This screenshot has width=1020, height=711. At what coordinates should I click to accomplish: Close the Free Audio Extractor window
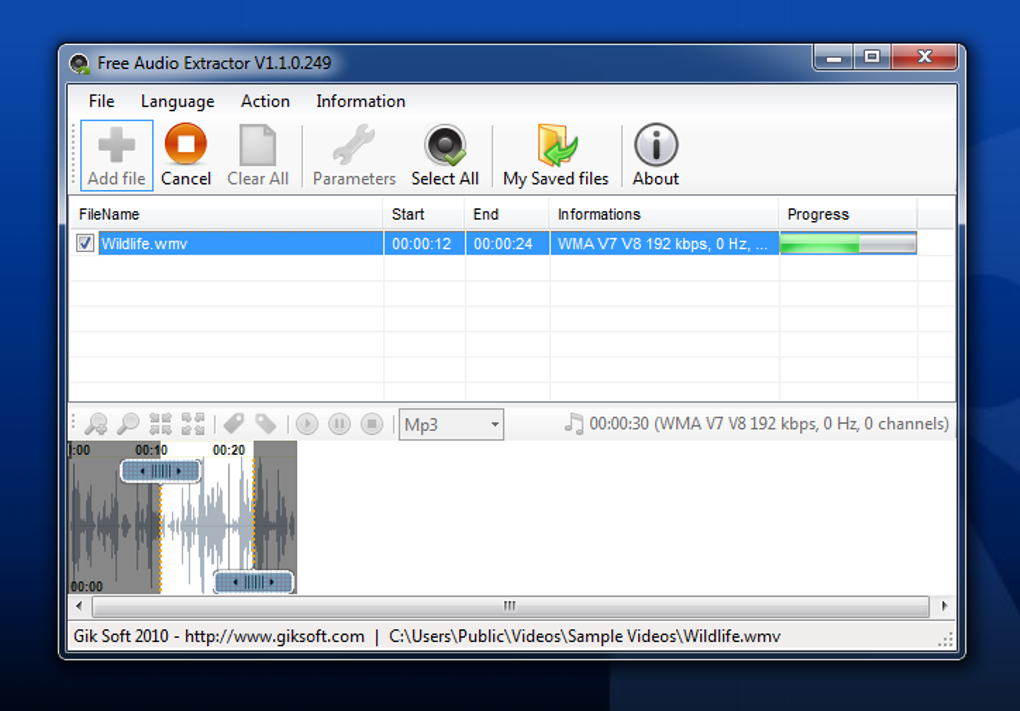(x=924, y=58)
